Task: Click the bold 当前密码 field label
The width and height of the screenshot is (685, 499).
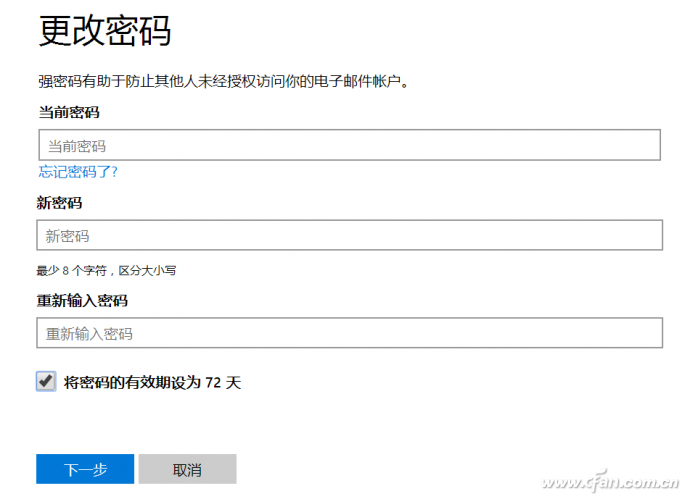Action: (69, 112)
